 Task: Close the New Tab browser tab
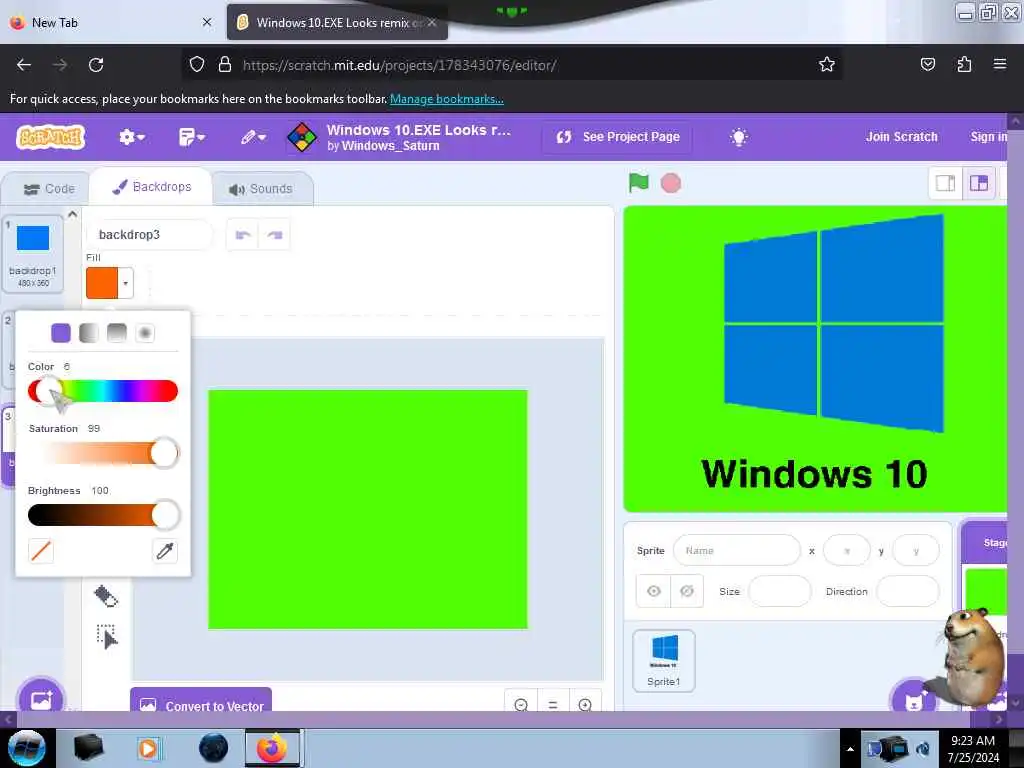click(207, 22)
